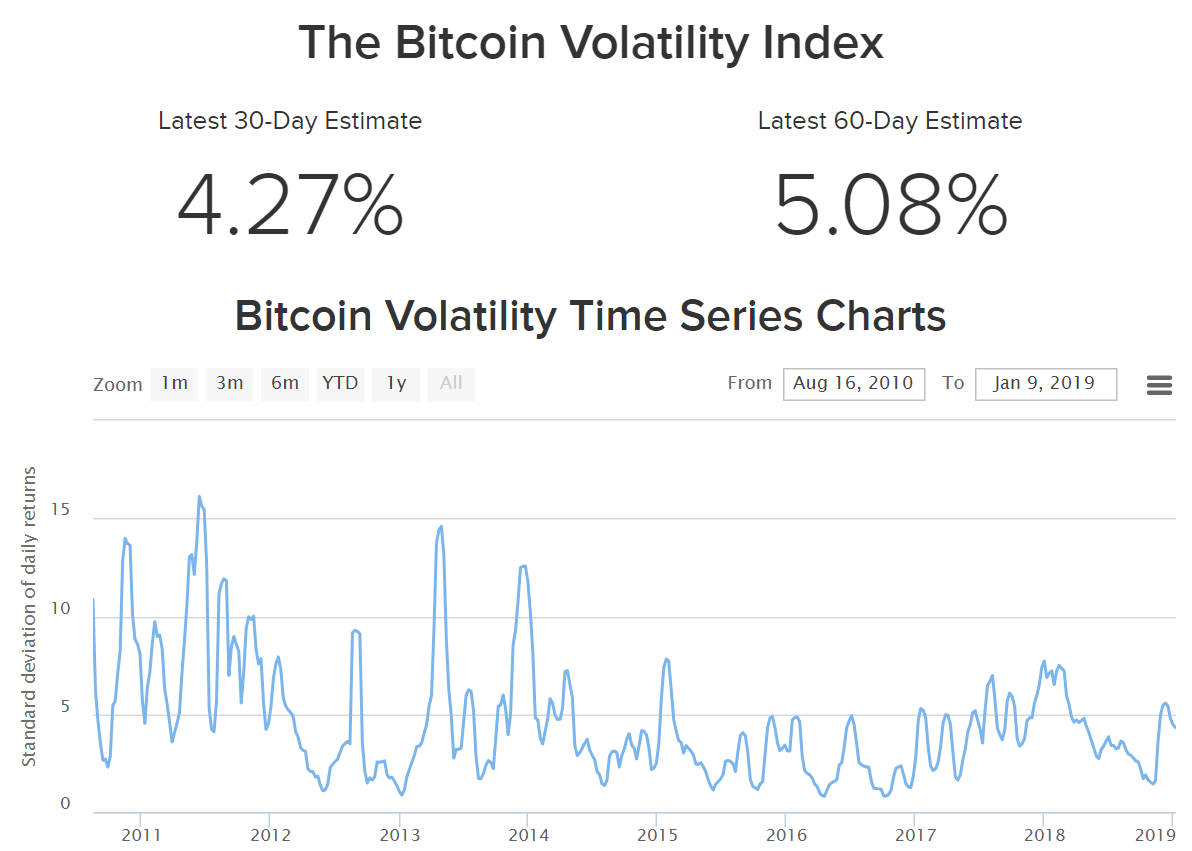Image resolution: width=1192 pixels, height=851 pixels.
Task: Click the 2013 volatility spike on chart
Action: 440,527
